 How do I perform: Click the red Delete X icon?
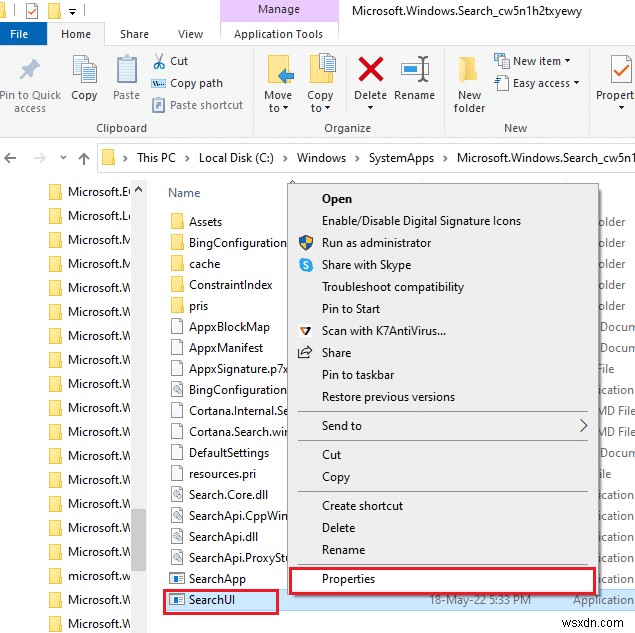click(370, 69)
